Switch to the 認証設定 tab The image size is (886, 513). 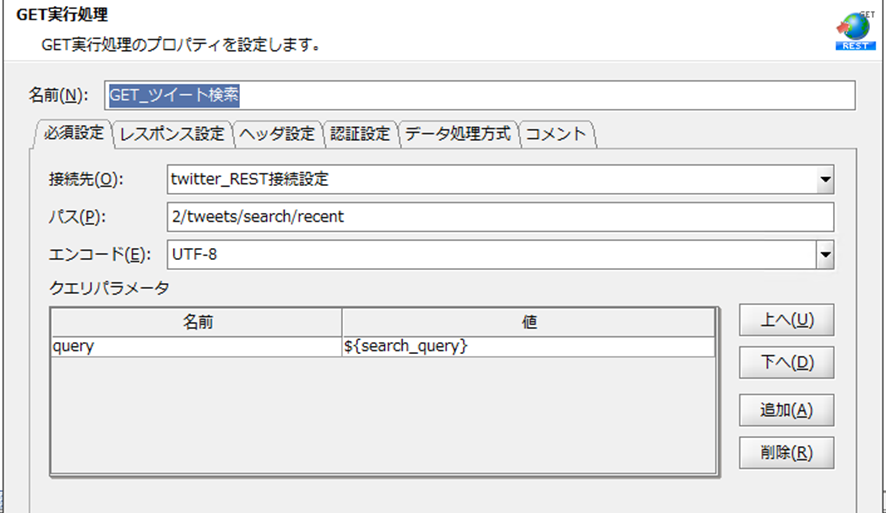pos(361,134)
